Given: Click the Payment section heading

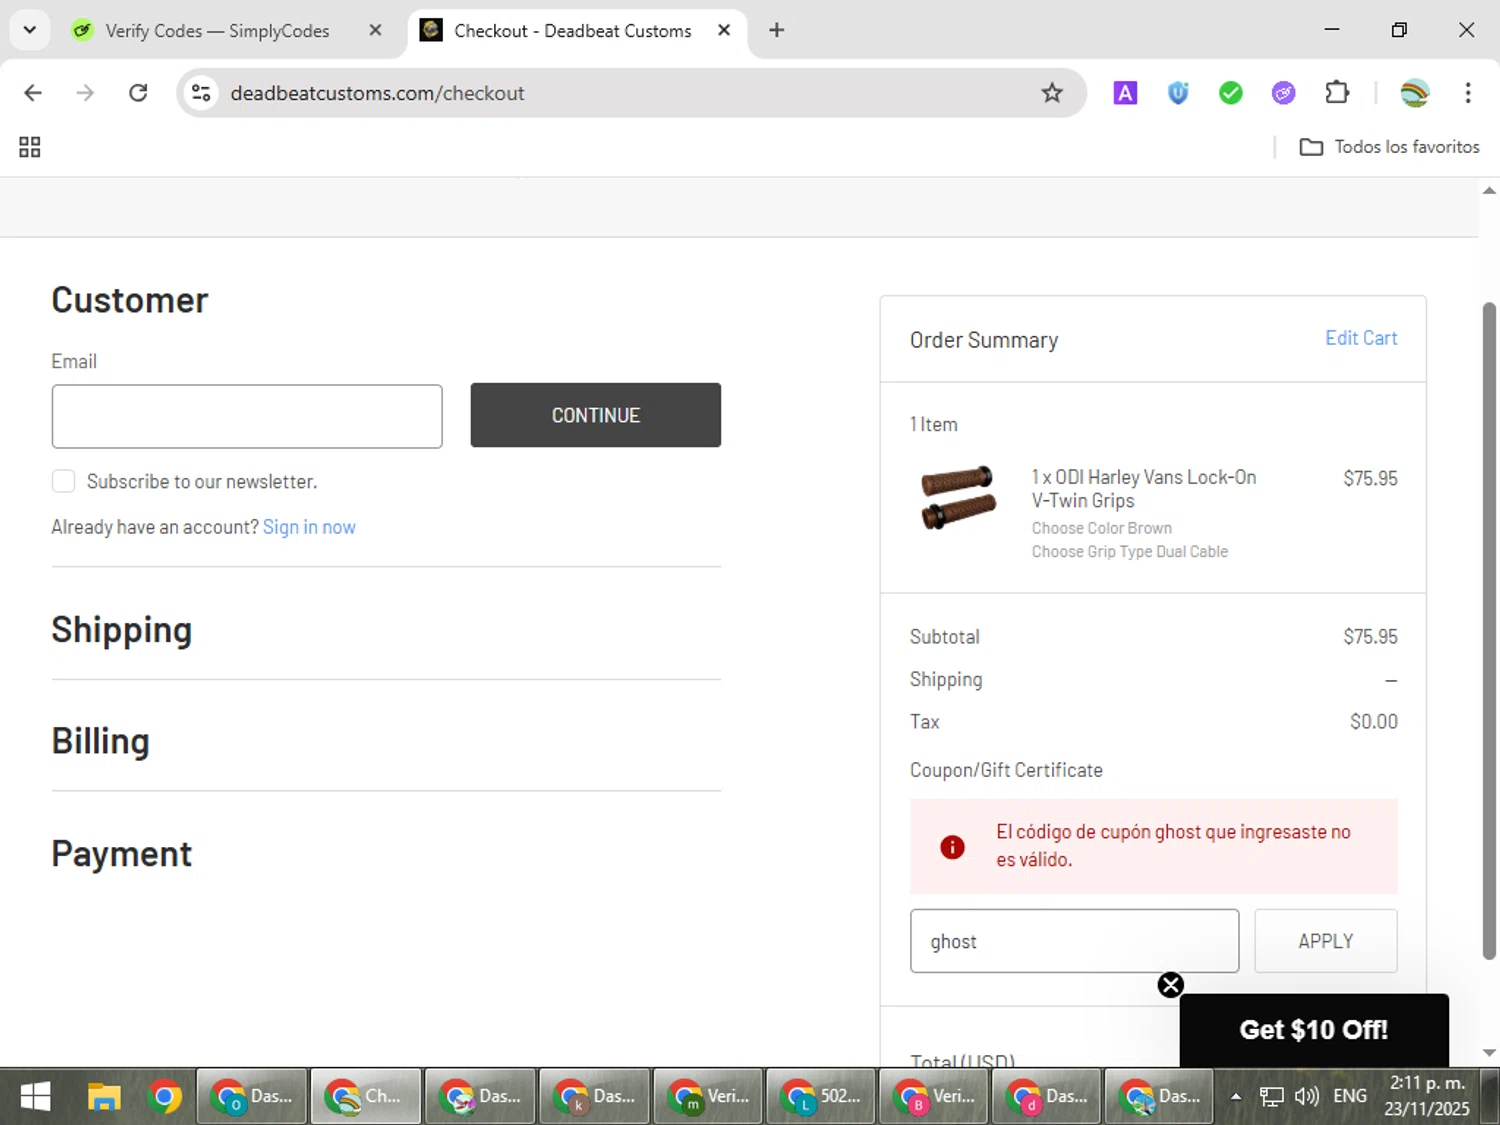Looking at the screenshot, I should pyautogui.click(x=122, y=854).
